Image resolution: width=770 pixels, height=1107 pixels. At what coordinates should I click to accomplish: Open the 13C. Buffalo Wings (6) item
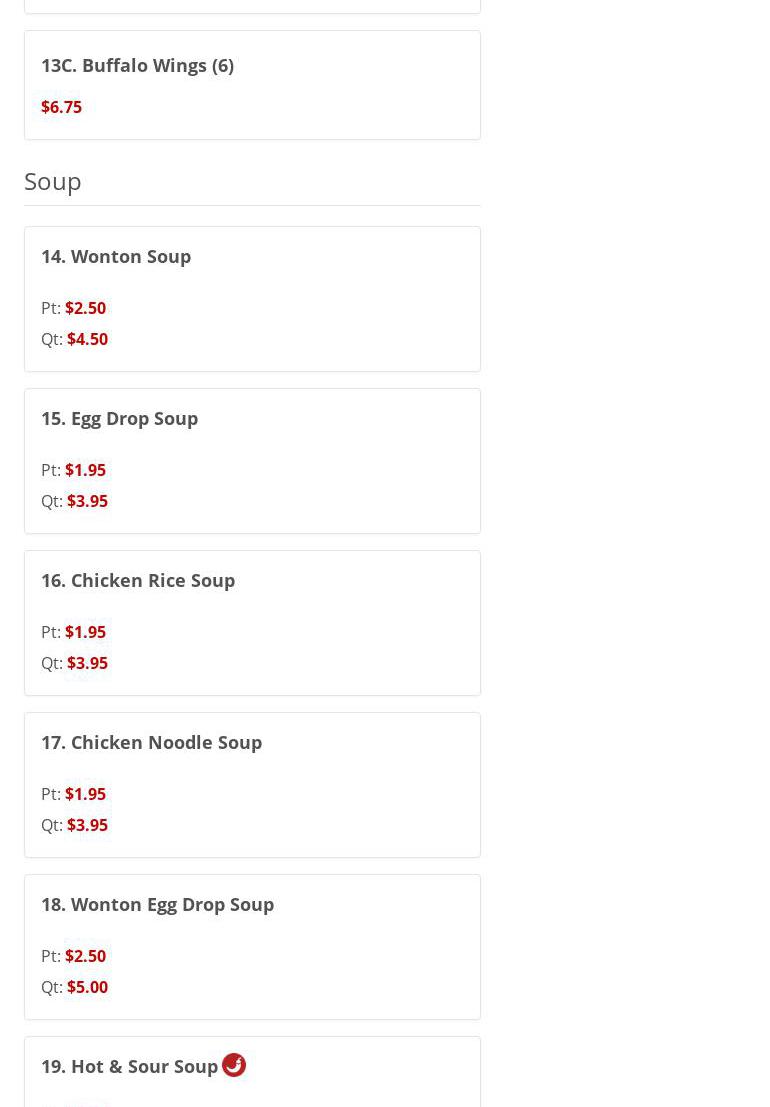(137, 65)
